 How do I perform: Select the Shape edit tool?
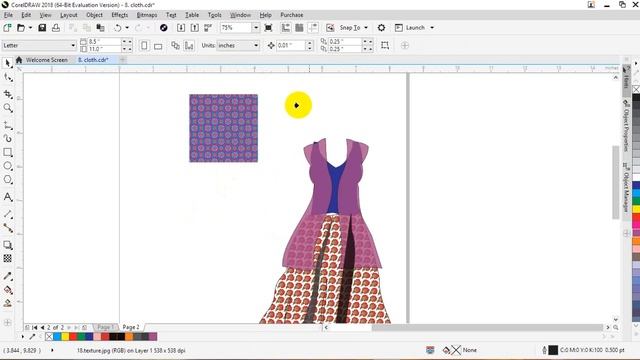tap(7, 77)
